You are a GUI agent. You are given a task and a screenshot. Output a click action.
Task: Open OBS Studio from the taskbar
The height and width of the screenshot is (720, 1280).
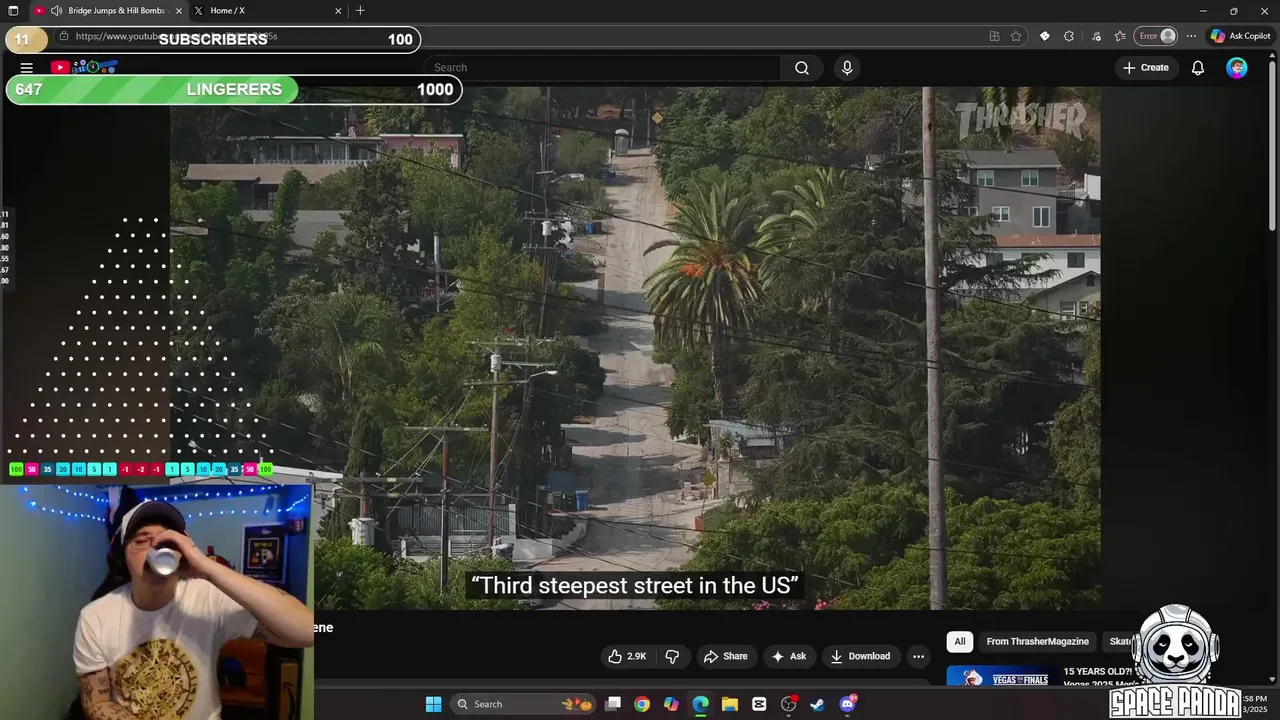tap(788, 704)
